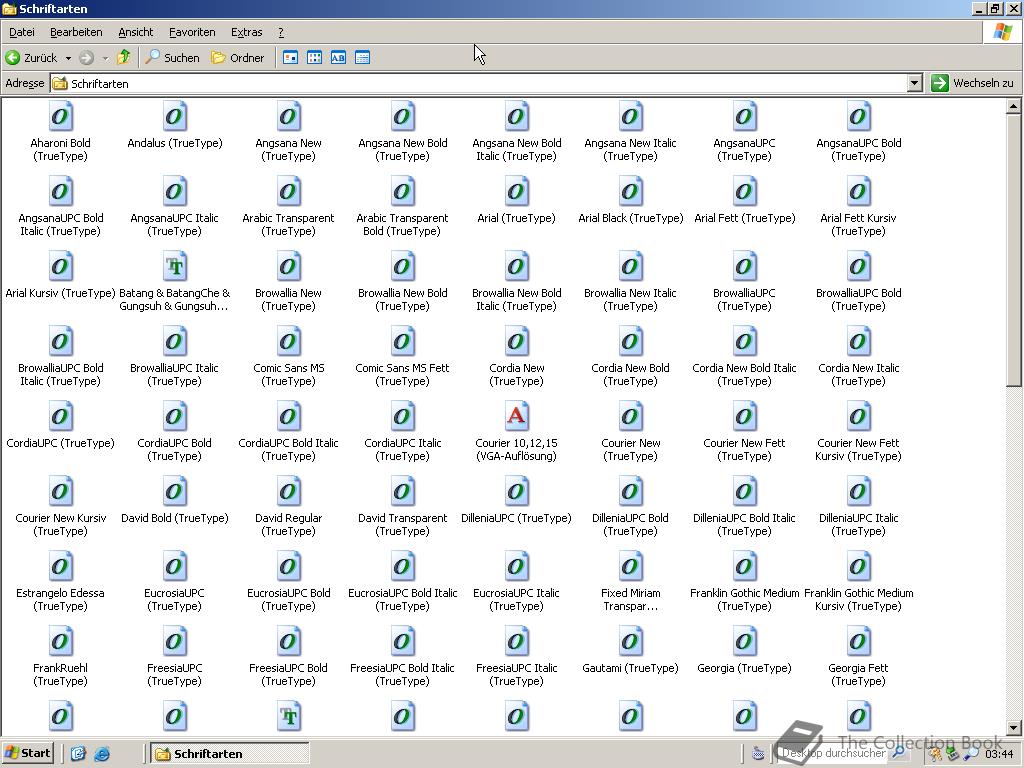Image resolution: width=1024 pixels, height=768 pixels.
Task: Toggle the Ordner folders pane
Action: tap(238, 57)
